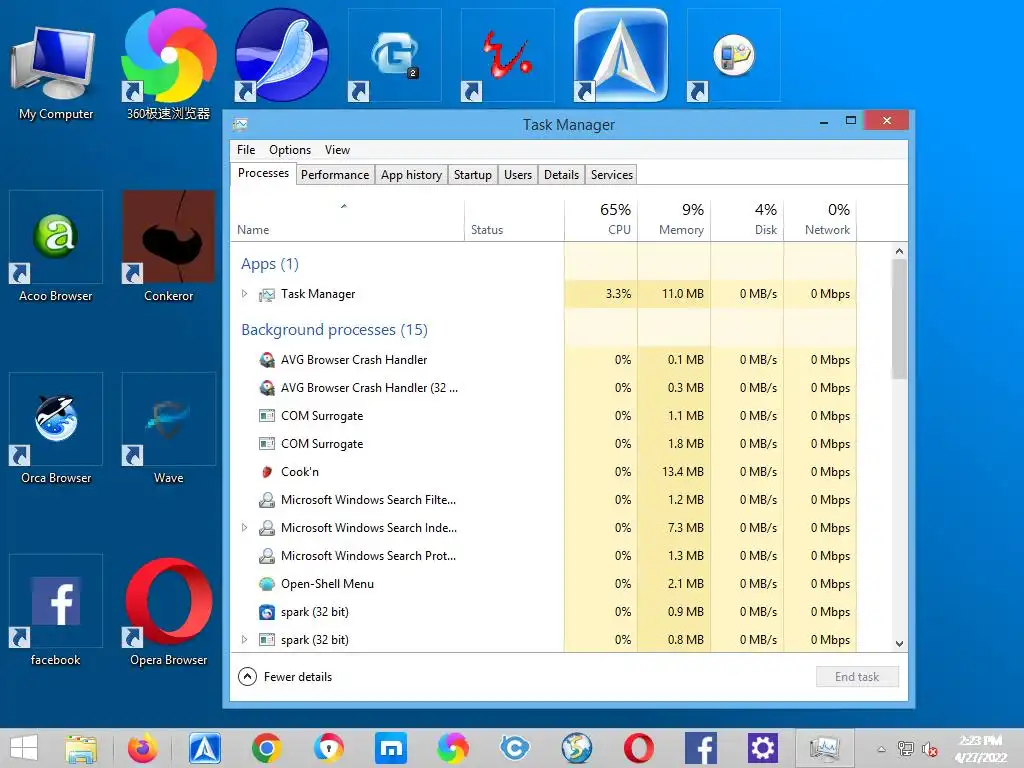Click the Task Manager taskbar button
Viewport: 1024px width, 768px height.
(824, 748)
